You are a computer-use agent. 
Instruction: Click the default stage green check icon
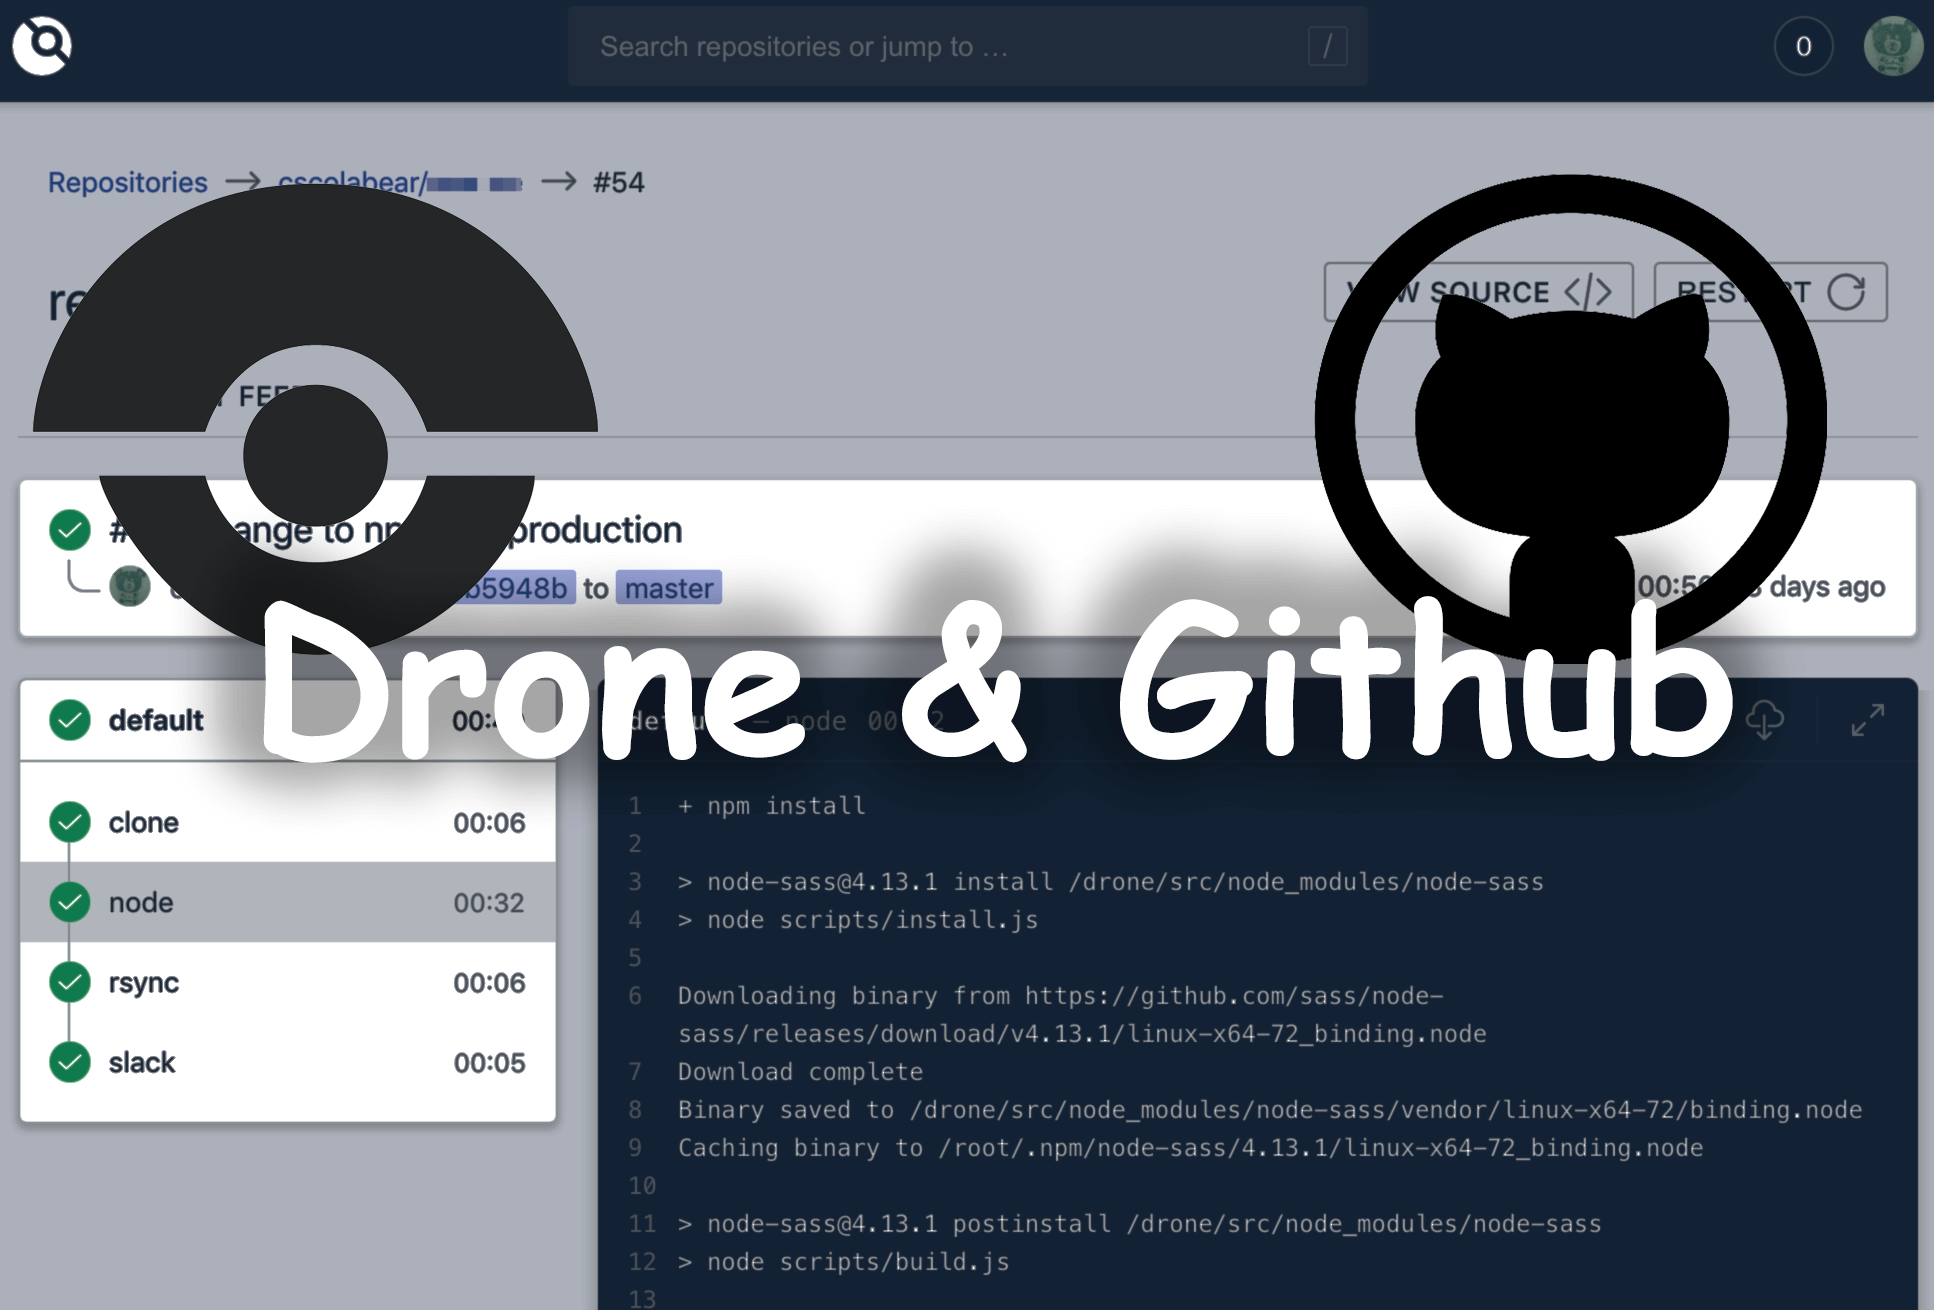pyautogui.click(x=70, y=720)
